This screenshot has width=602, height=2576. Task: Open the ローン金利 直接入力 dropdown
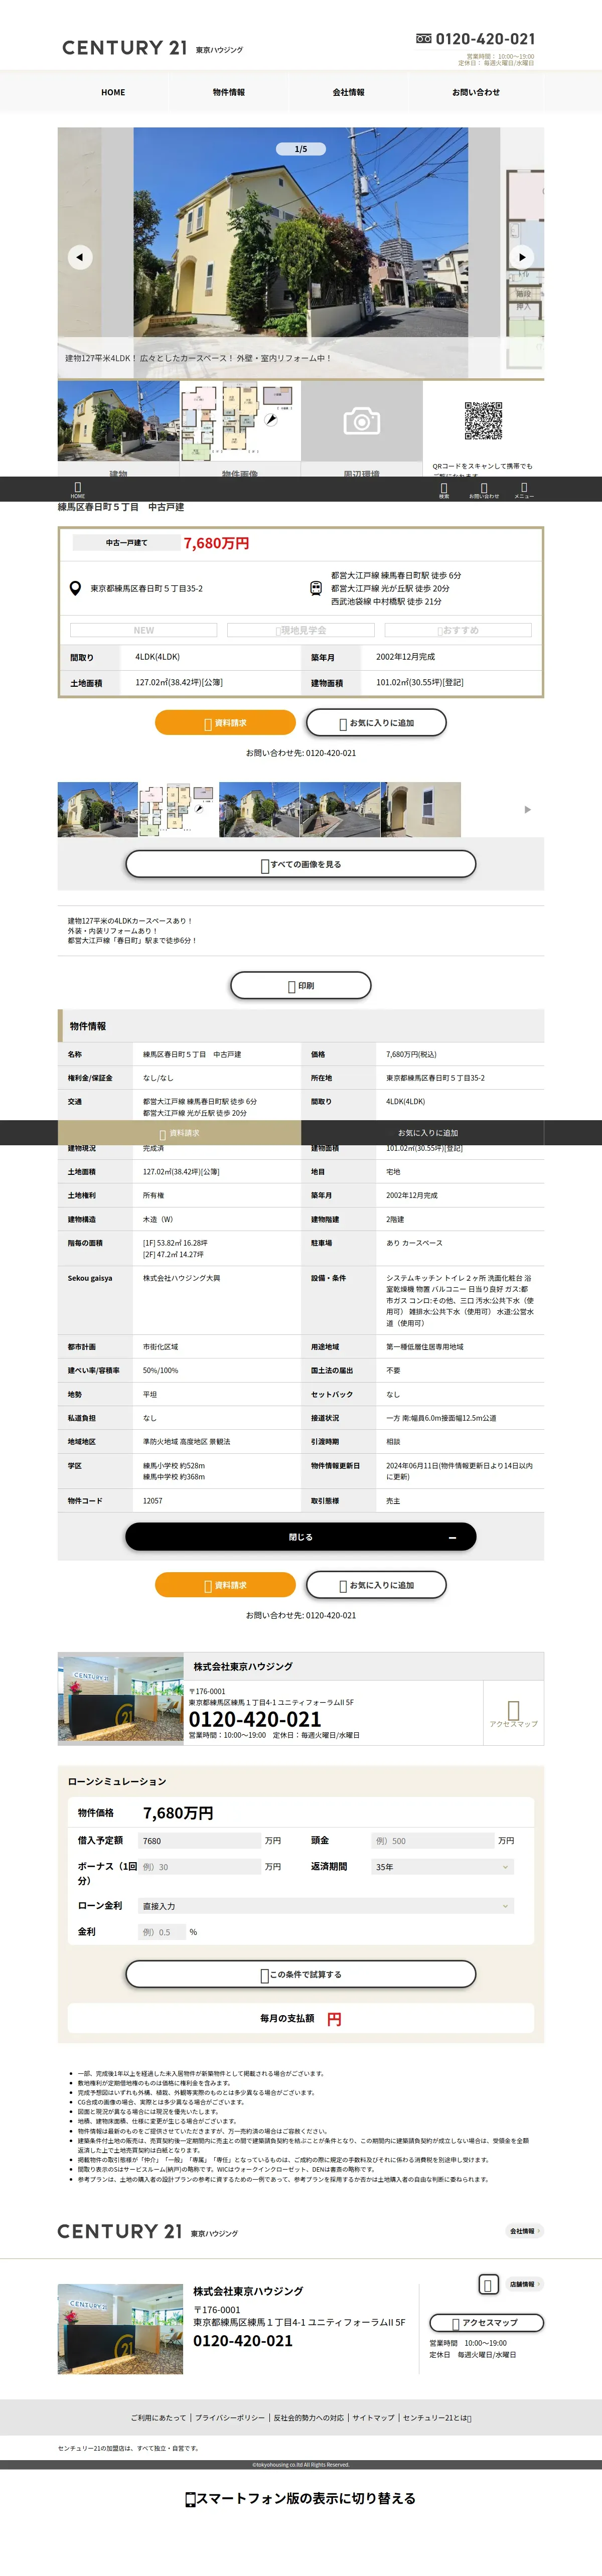(x=326, y=1905)
